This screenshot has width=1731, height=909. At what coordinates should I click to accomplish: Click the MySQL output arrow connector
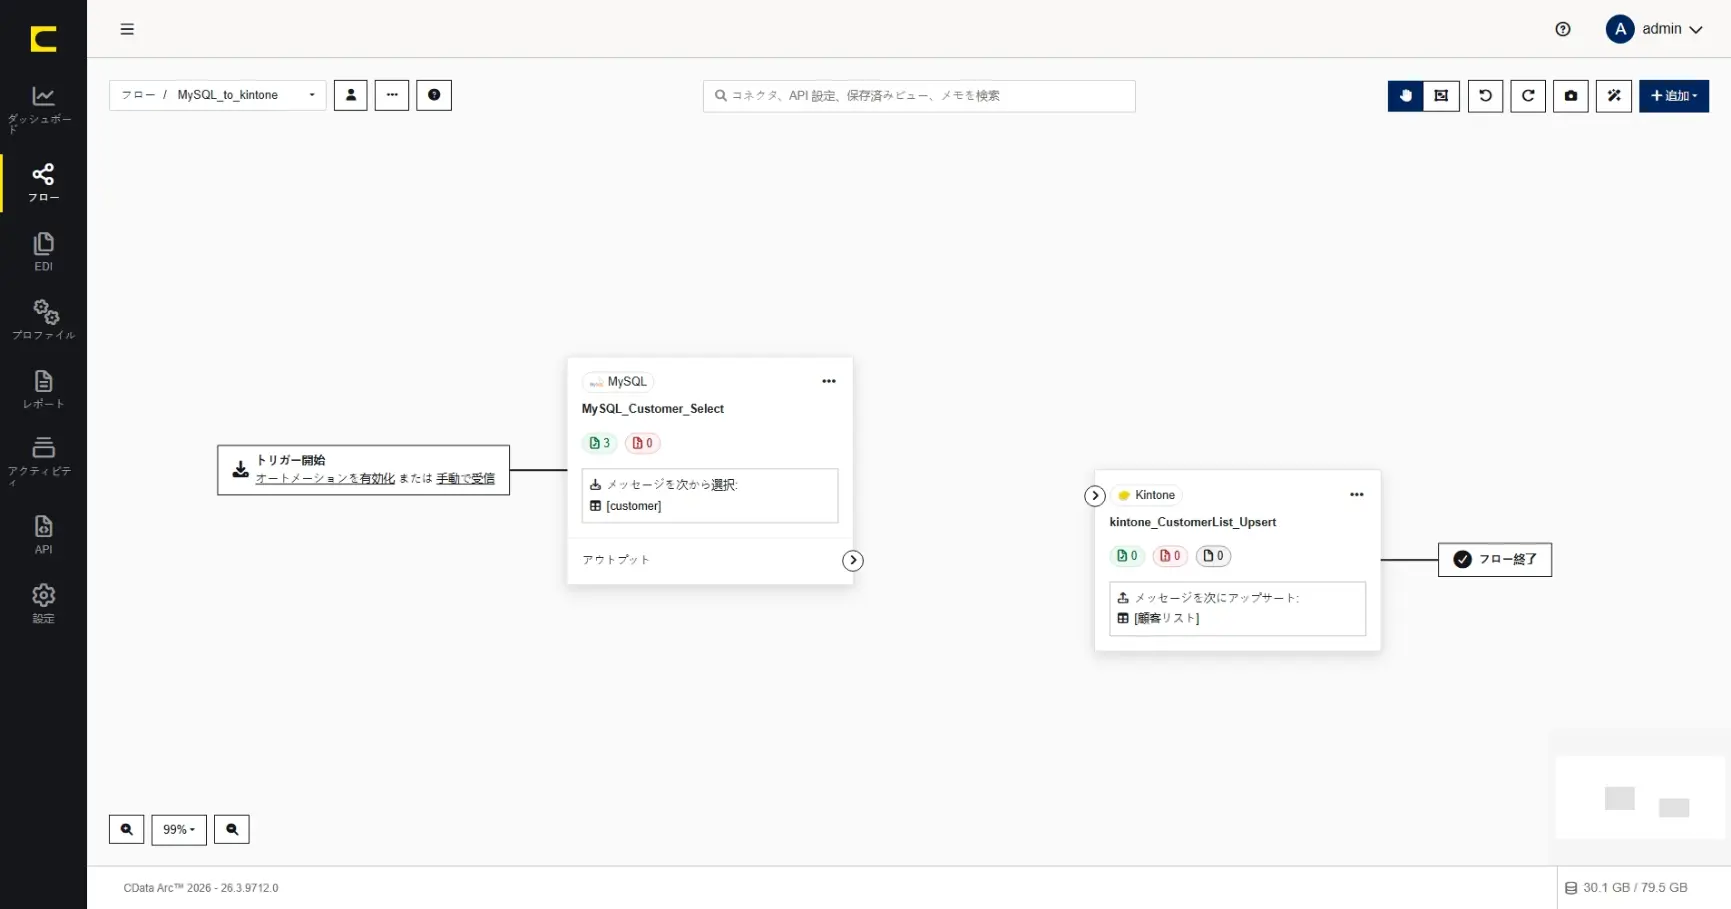click(853, 561)
